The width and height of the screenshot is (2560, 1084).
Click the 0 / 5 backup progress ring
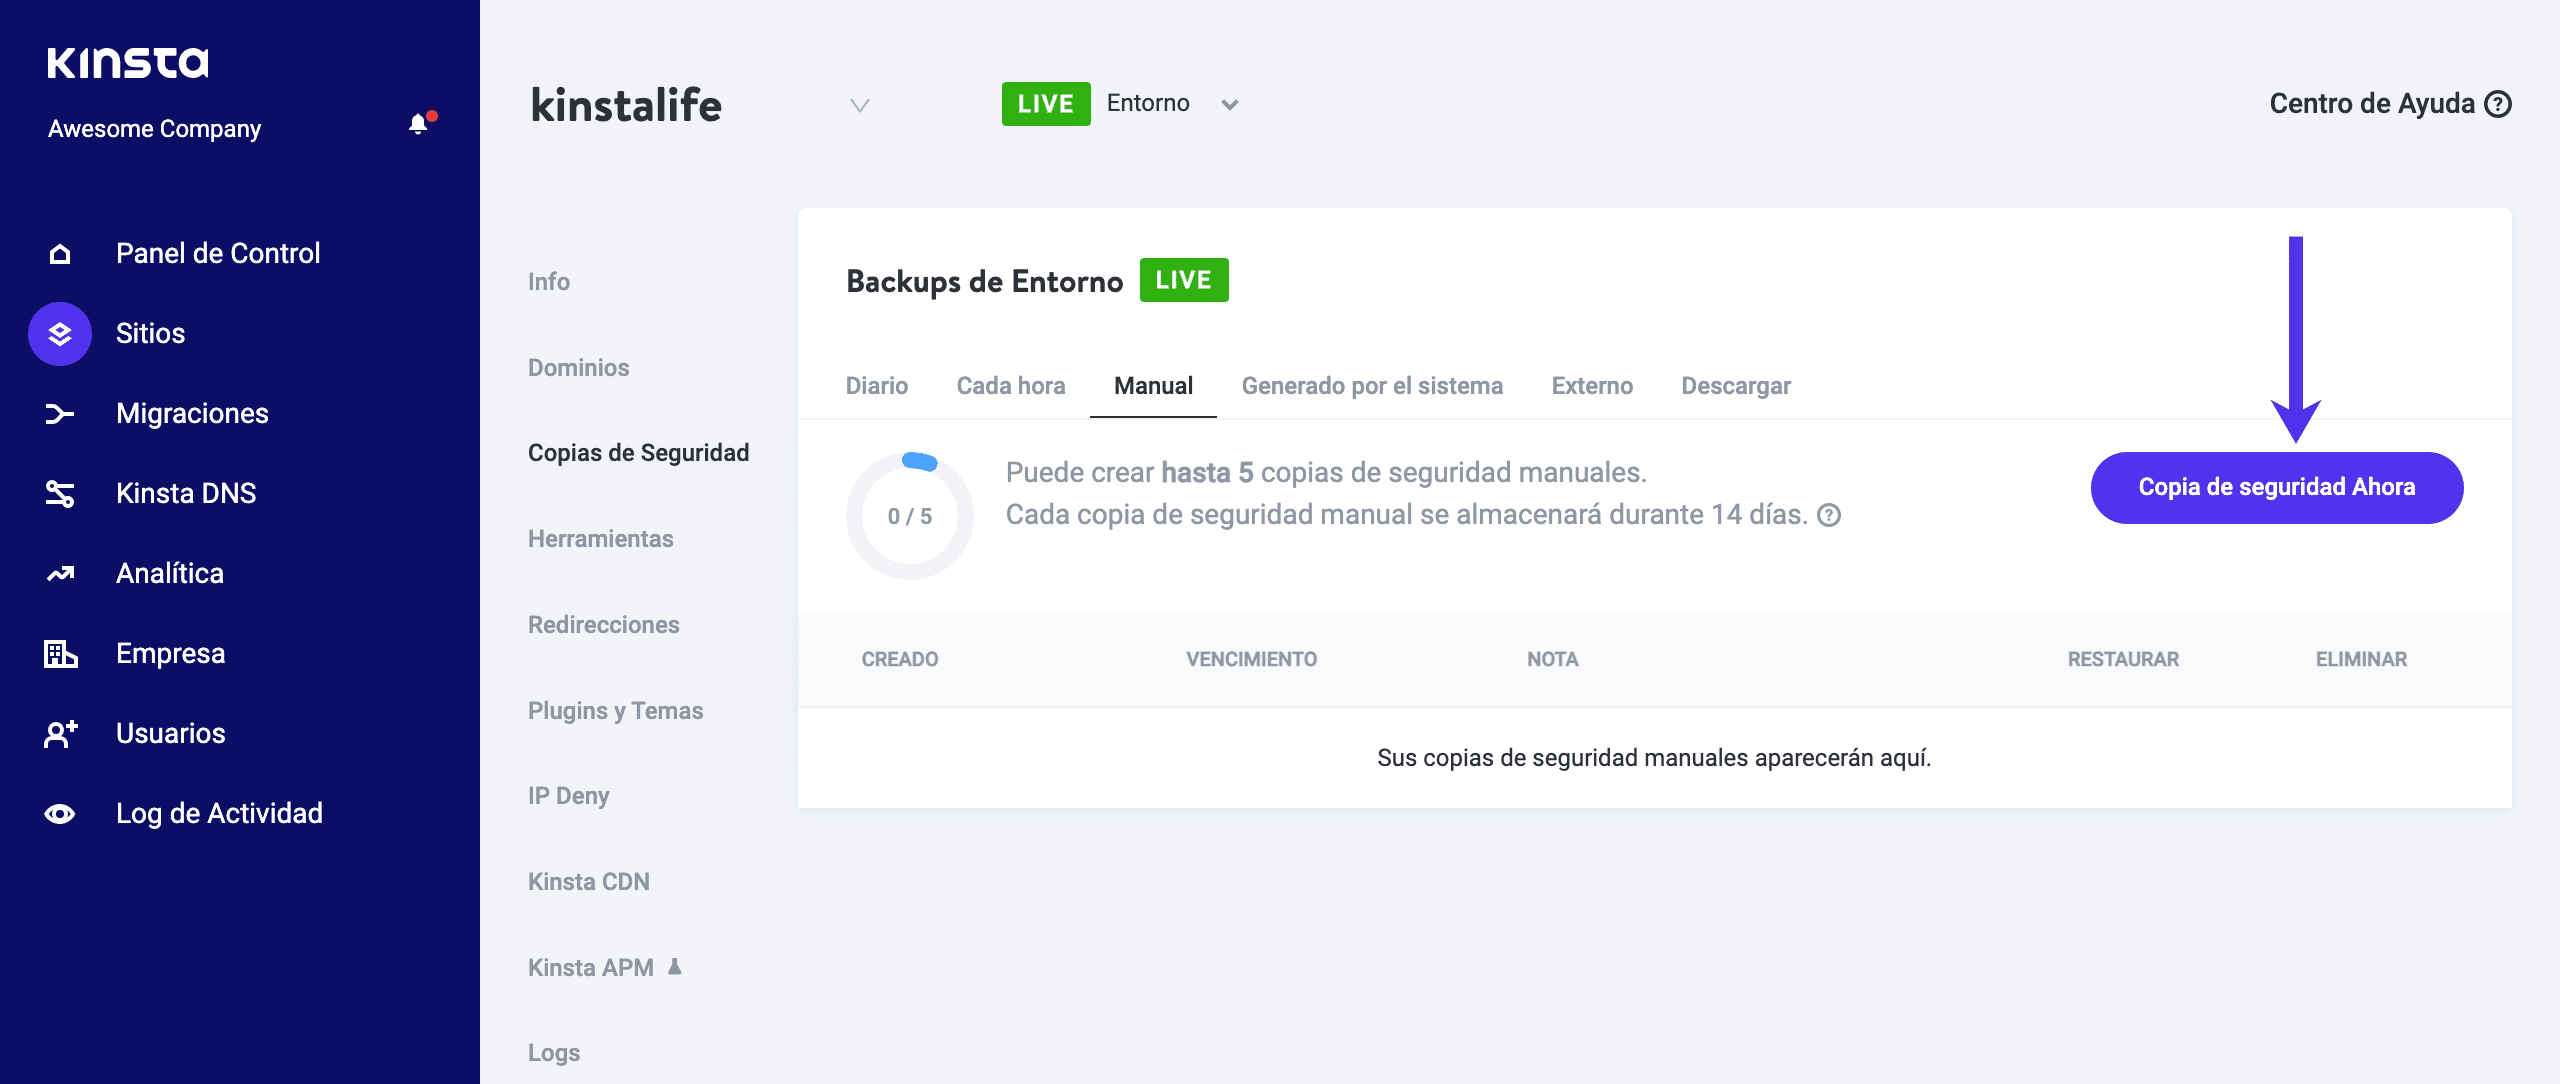tap(909, 516)
